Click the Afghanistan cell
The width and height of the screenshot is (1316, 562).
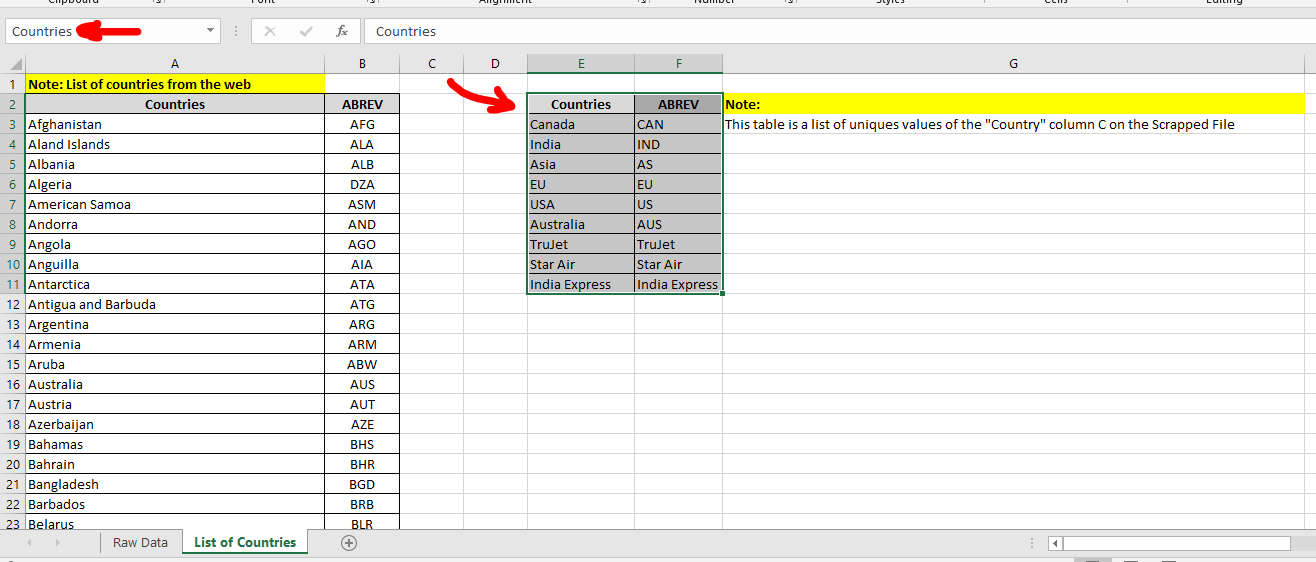coord(175,124)
